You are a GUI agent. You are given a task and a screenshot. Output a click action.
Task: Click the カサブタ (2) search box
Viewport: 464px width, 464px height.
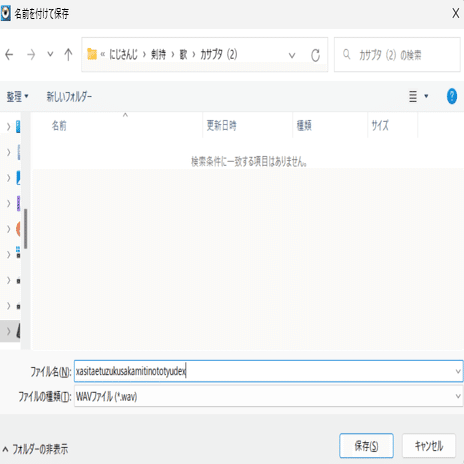click(397, 55)
